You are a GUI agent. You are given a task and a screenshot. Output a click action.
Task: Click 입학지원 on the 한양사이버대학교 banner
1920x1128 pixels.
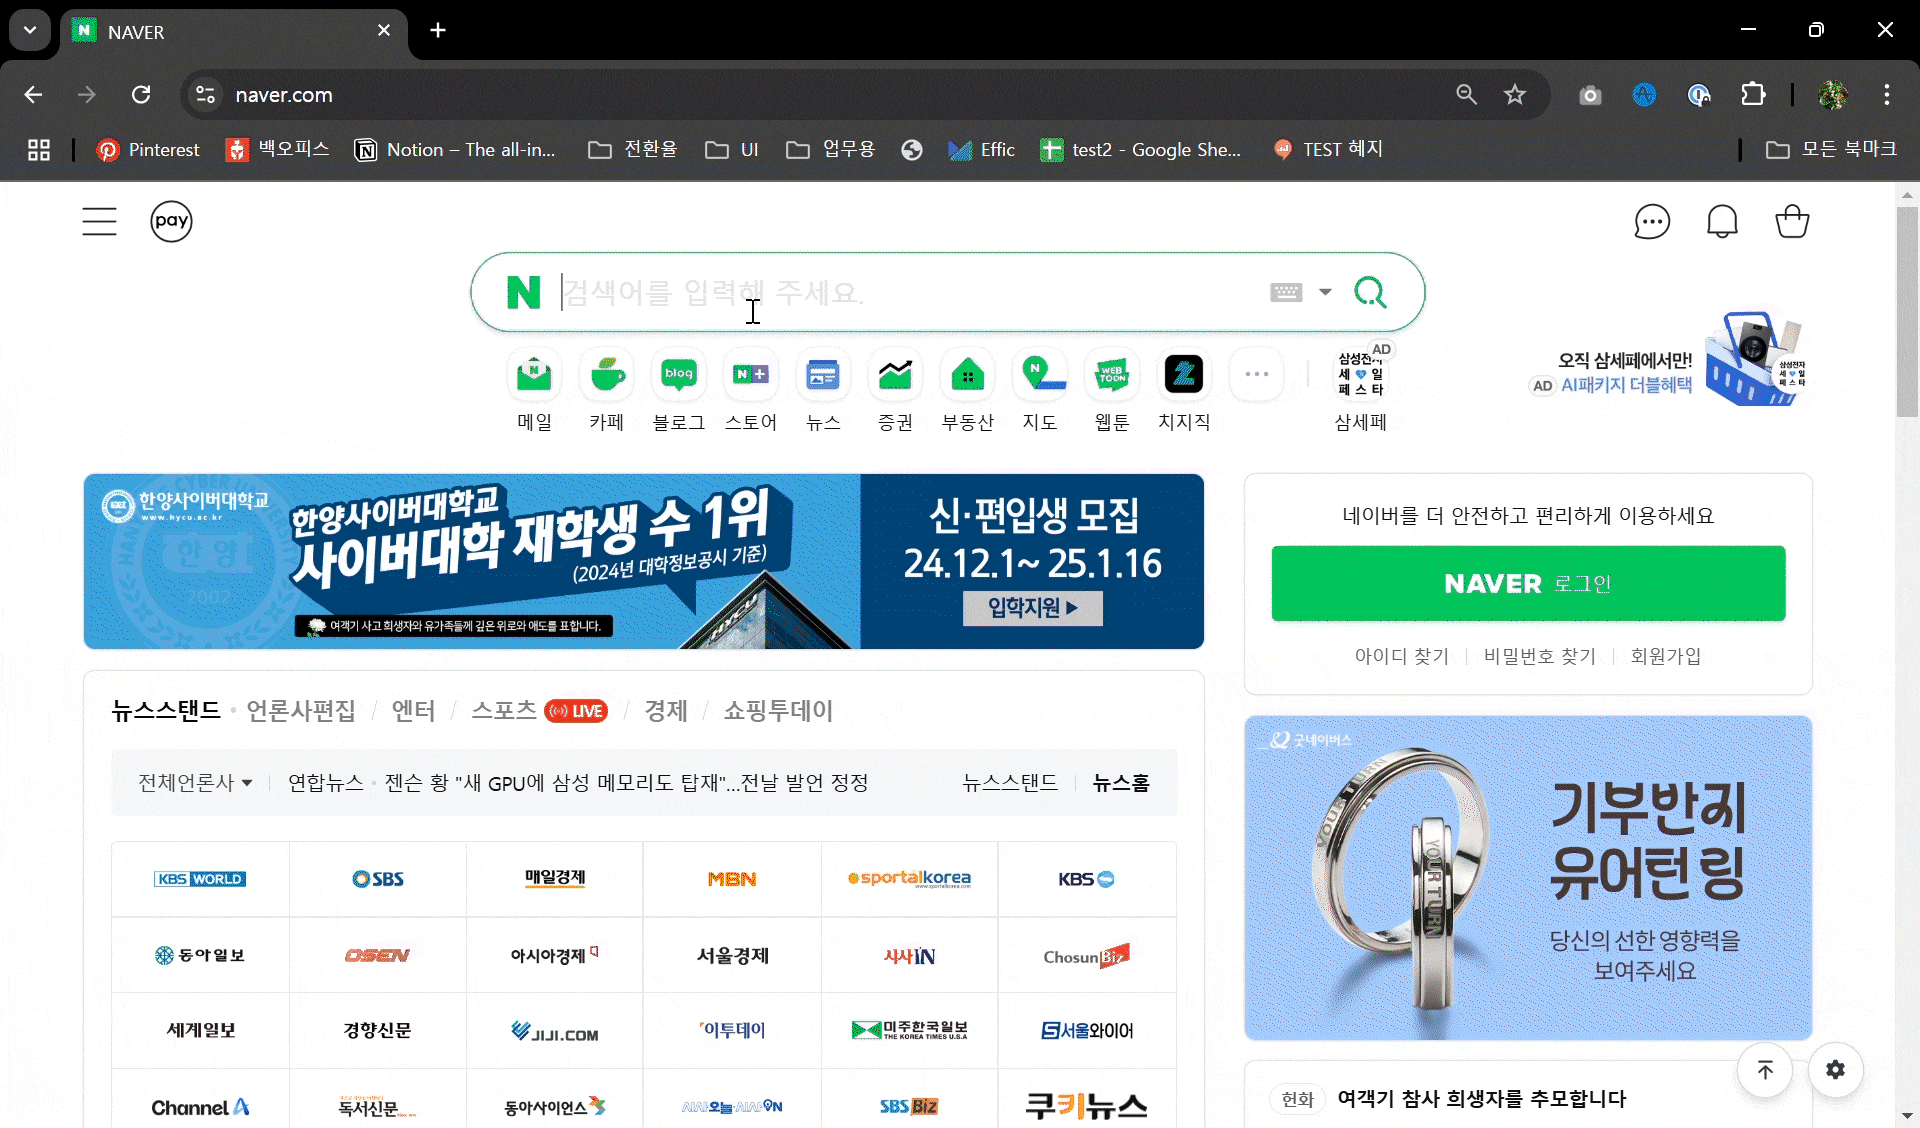tap(1033, 608)
